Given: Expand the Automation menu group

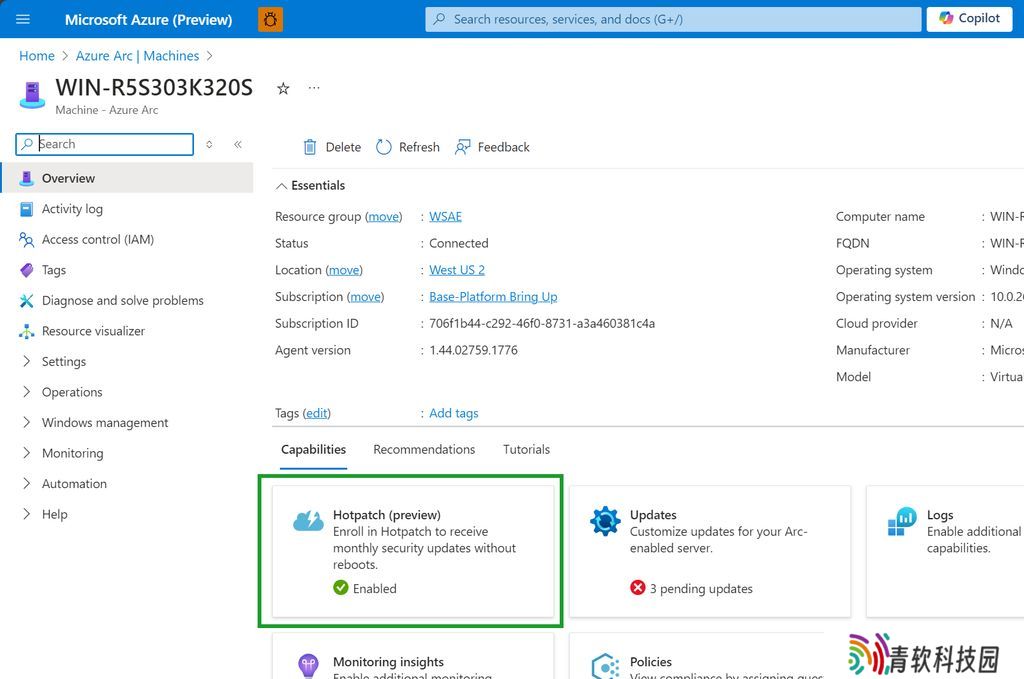Looking at the screenshot, I should coord(27,483).
